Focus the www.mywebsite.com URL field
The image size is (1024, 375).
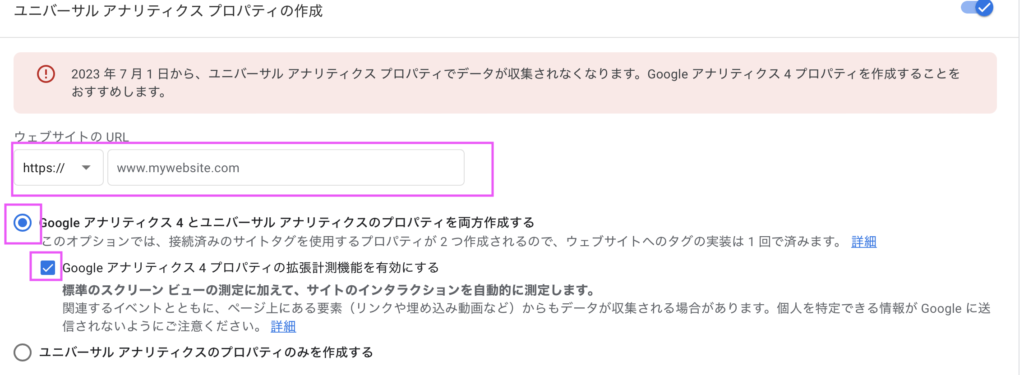pos(286,168)
